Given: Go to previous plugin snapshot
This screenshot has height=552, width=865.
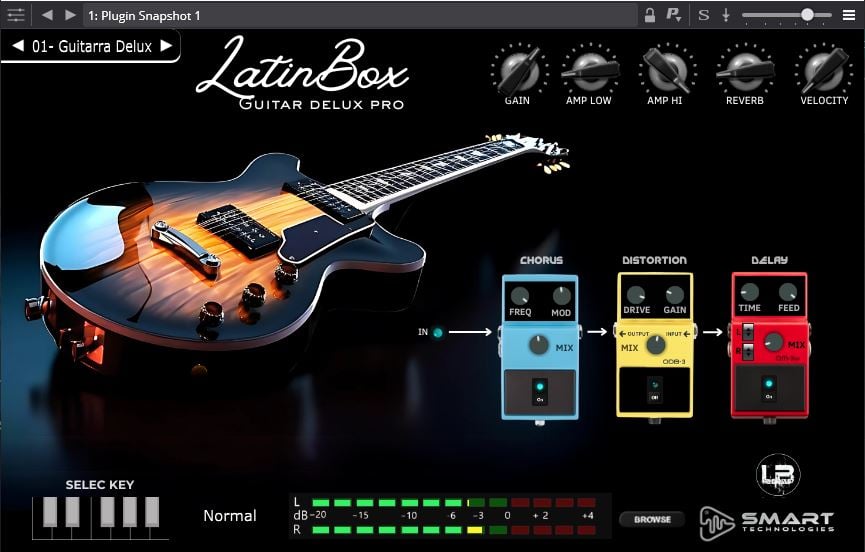Looking at the screenshot, I should [x=47, y=15].
